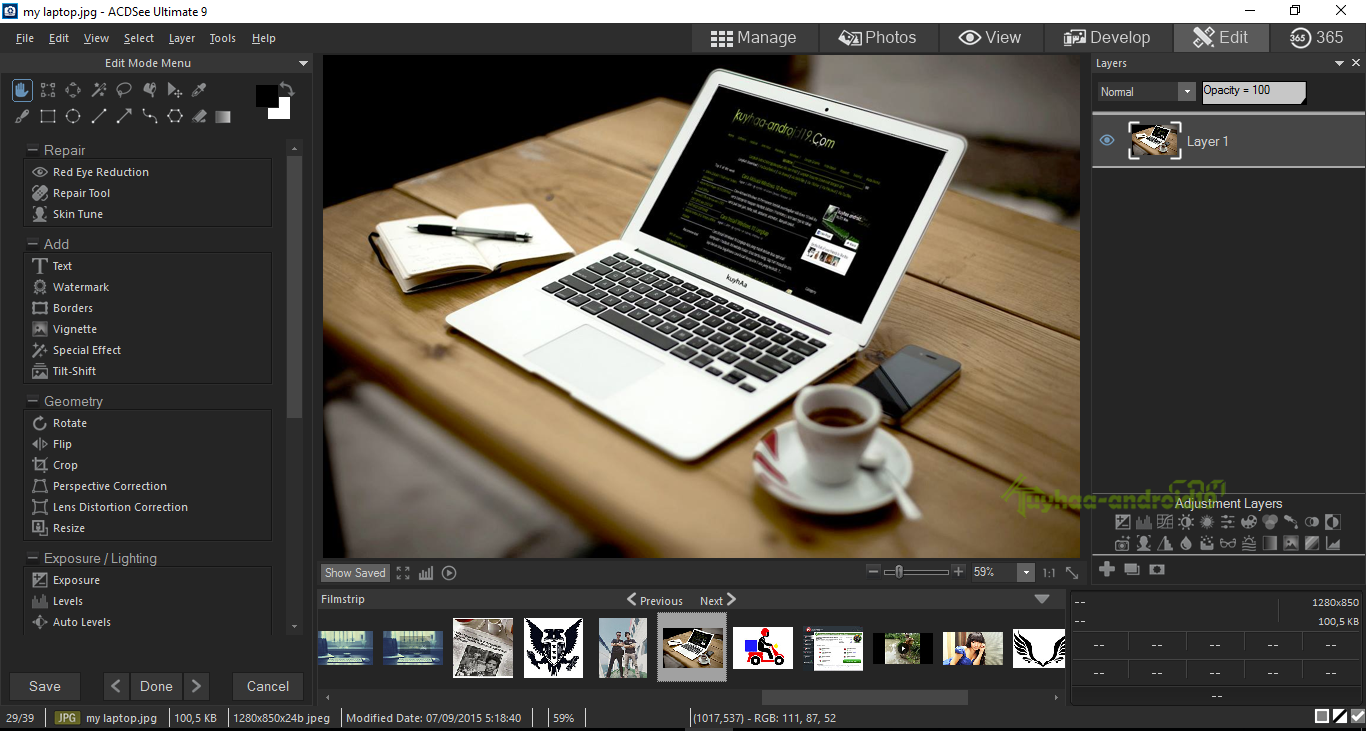Go to Next image in filmstrip
The image size is (1366, 731).
point(718,600)
